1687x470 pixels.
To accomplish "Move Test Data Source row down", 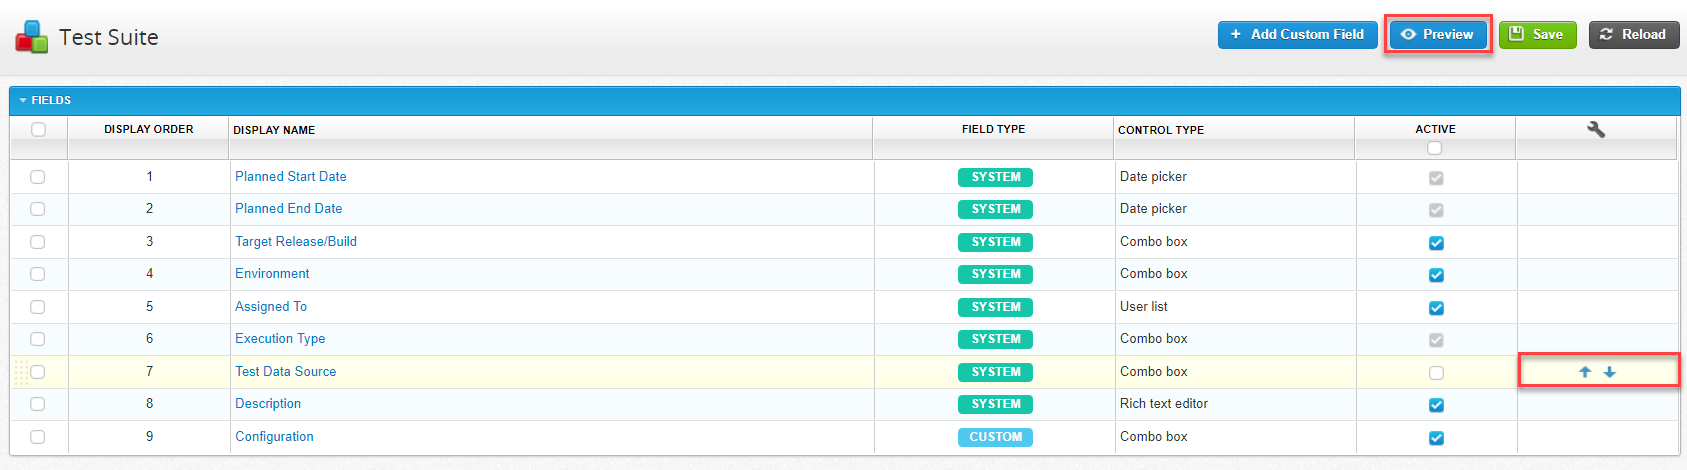I will coord(1610,372).
